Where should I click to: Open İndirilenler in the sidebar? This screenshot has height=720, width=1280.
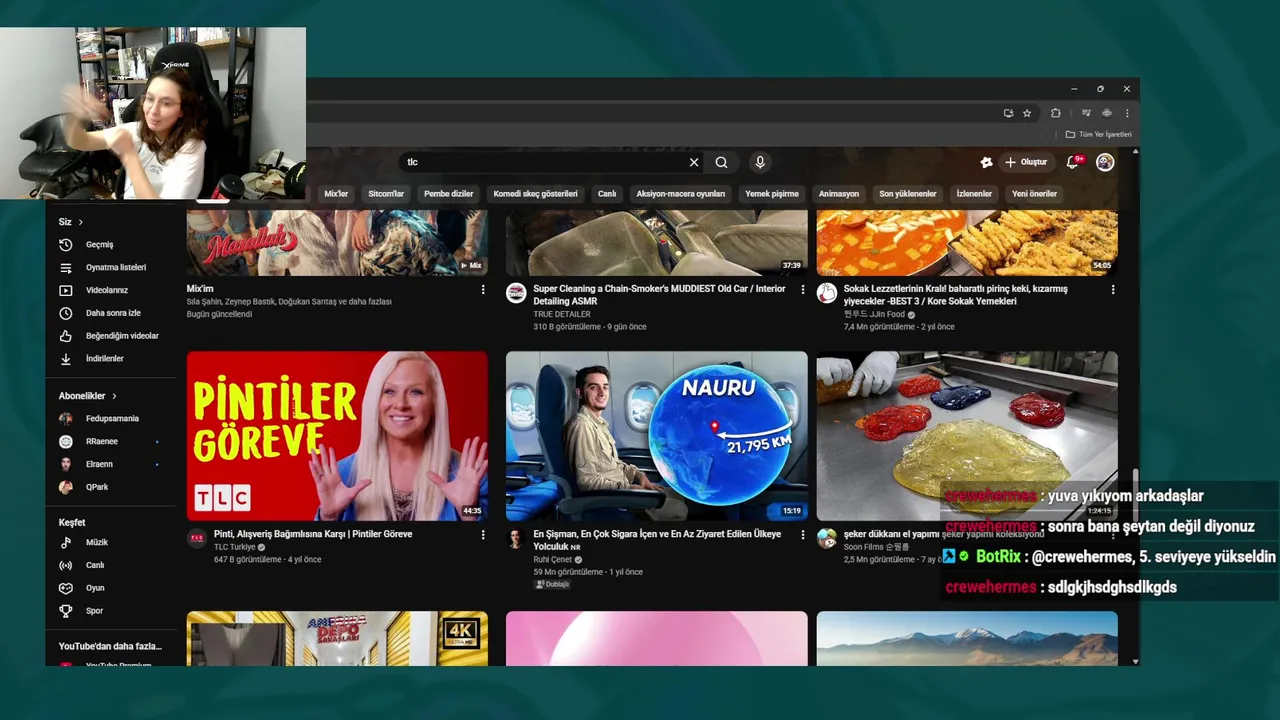(x=104, y=359)
